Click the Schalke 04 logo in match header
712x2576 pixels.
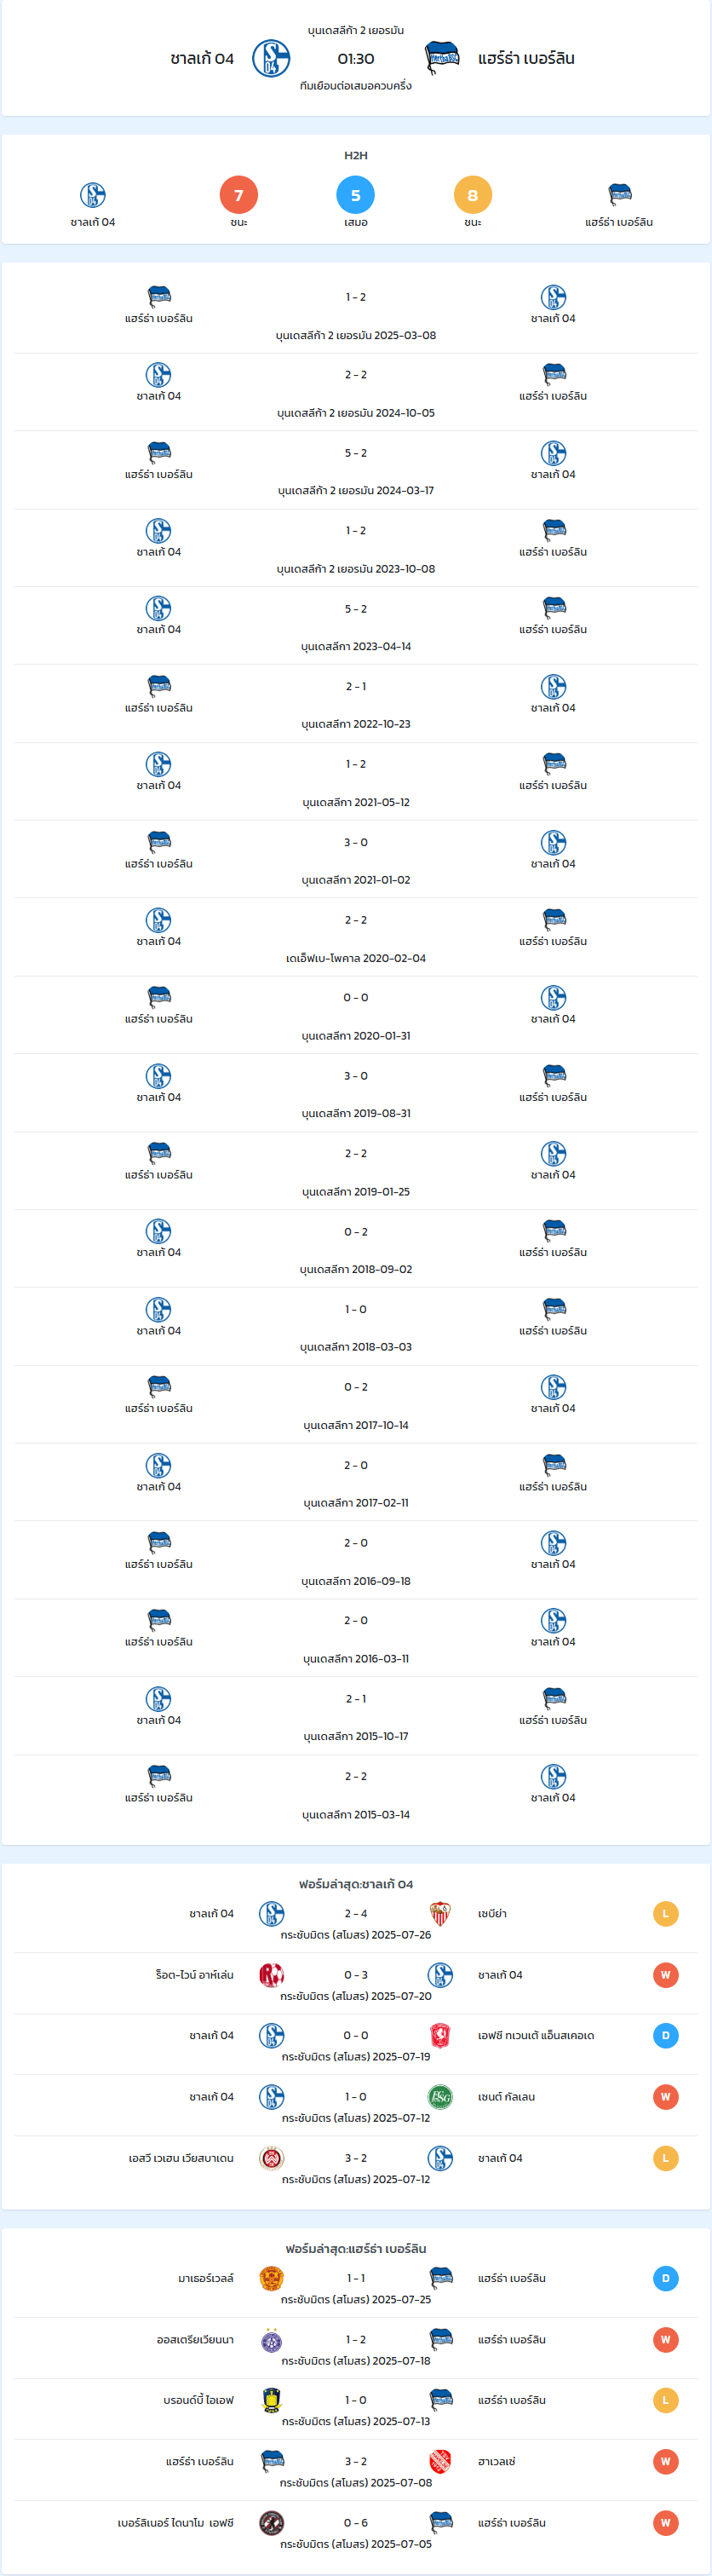271,59
